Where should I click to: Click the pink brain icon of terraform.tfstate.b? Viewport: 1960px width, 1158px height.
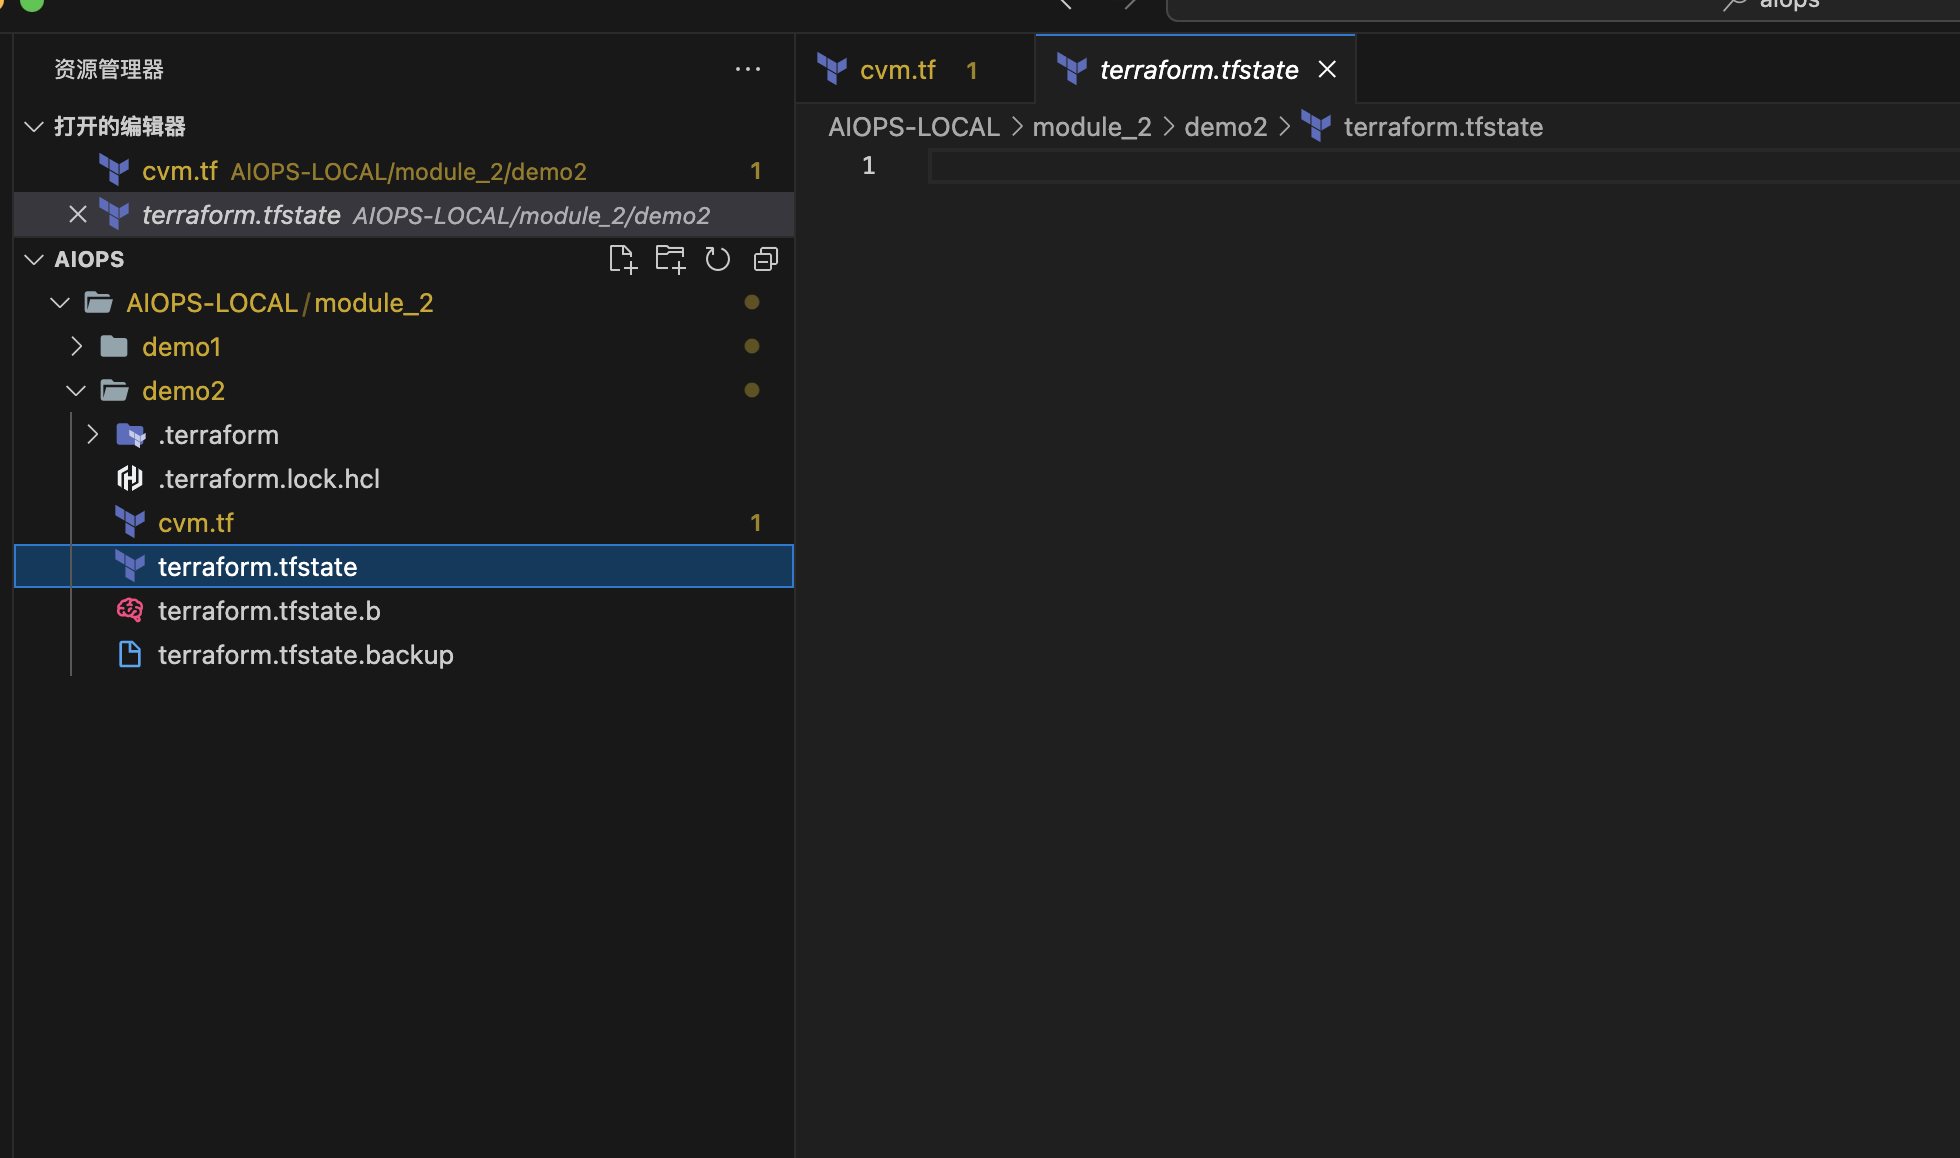pyautogui.click(x=130, y=610)
